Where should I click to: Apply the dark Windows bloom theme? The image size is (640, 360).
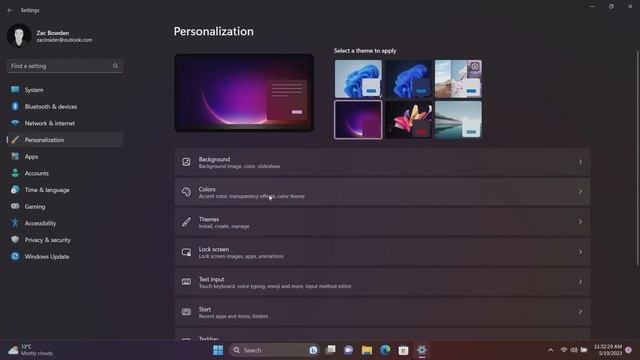click(408, 79)
